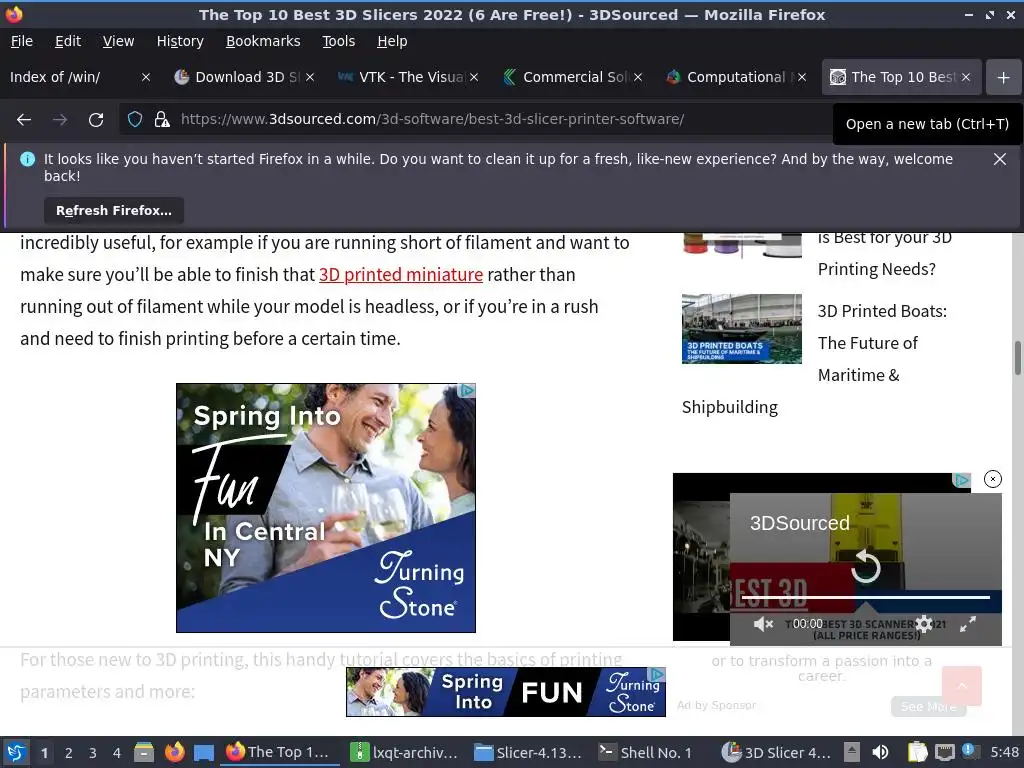Switch to the 'VTK - The Visual' tab

[x=408, y=77]
